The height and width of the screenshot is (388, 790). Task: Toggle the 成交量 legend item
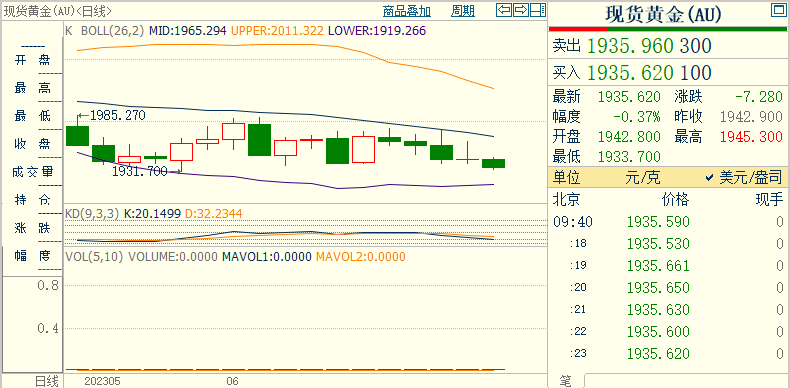(33, 172)
